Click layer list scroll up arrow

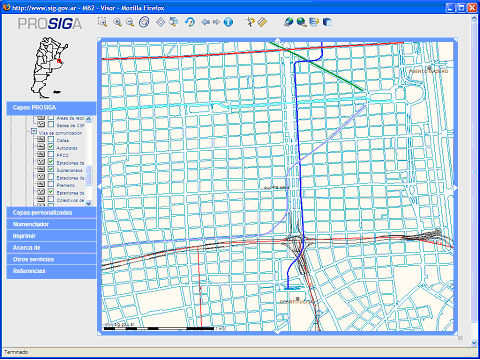88,119
